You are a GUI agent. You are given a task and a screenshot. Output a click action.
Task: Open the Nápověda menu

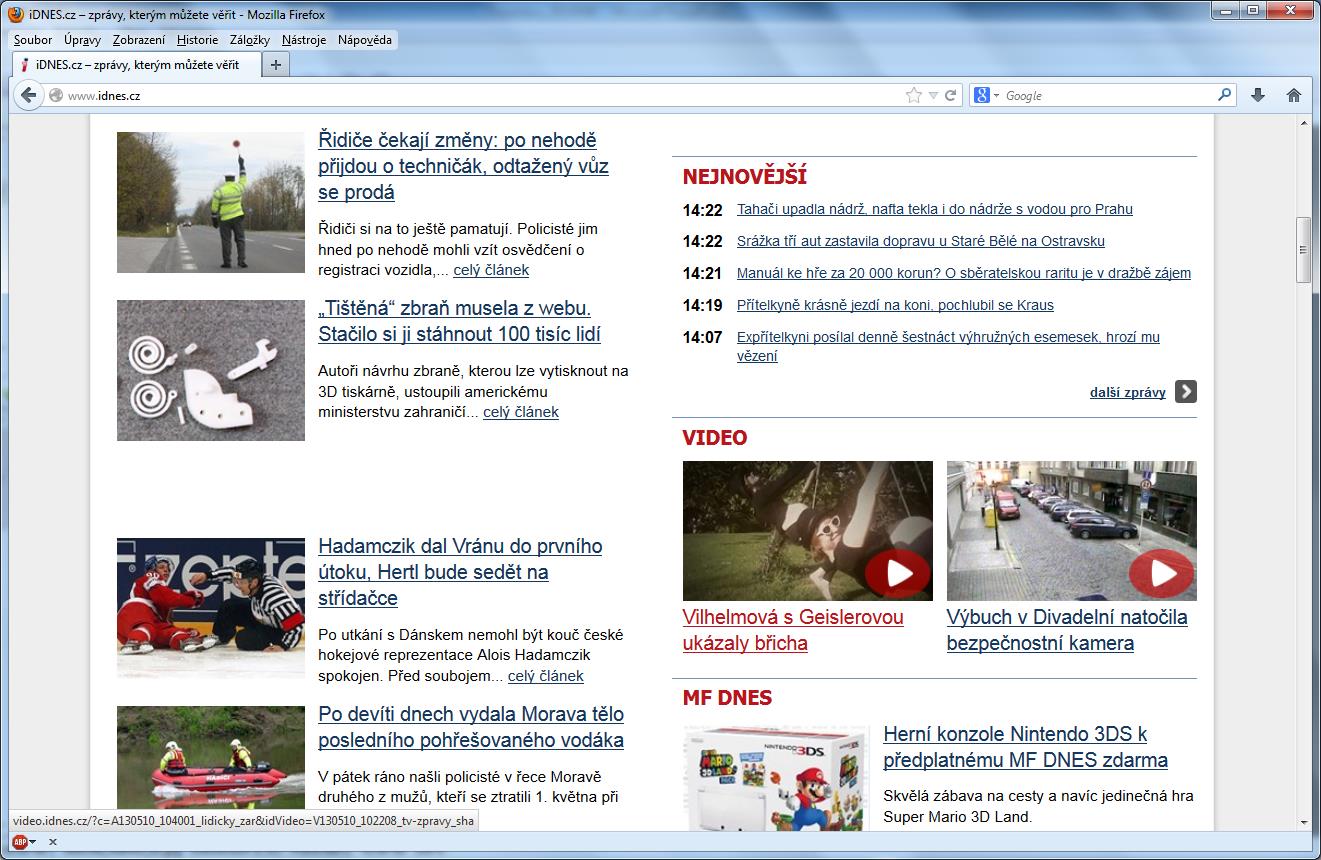click(365, 40)
